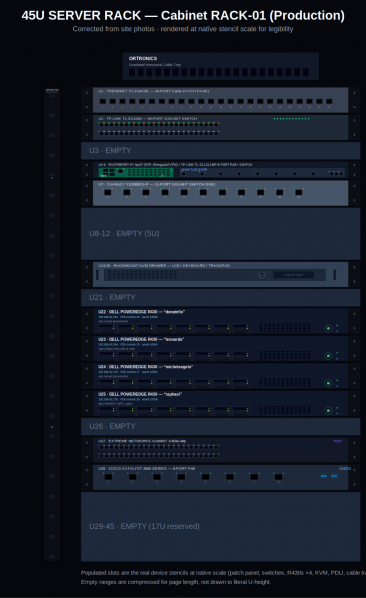Screen dimensions: 366x598
Task: Click the U23 Dell PowerEdge R430 leonardo label
Action: pyautogui.click(x=141, y=339)
